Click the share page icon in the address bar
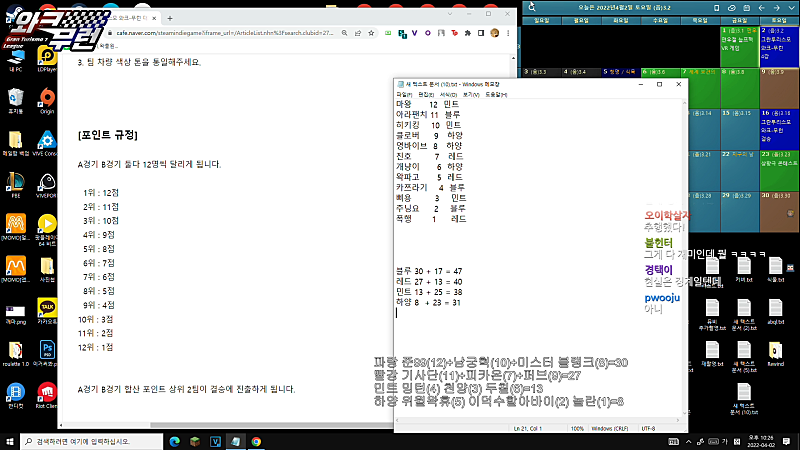This screenshot has width=800, height=450. point(358,33)
